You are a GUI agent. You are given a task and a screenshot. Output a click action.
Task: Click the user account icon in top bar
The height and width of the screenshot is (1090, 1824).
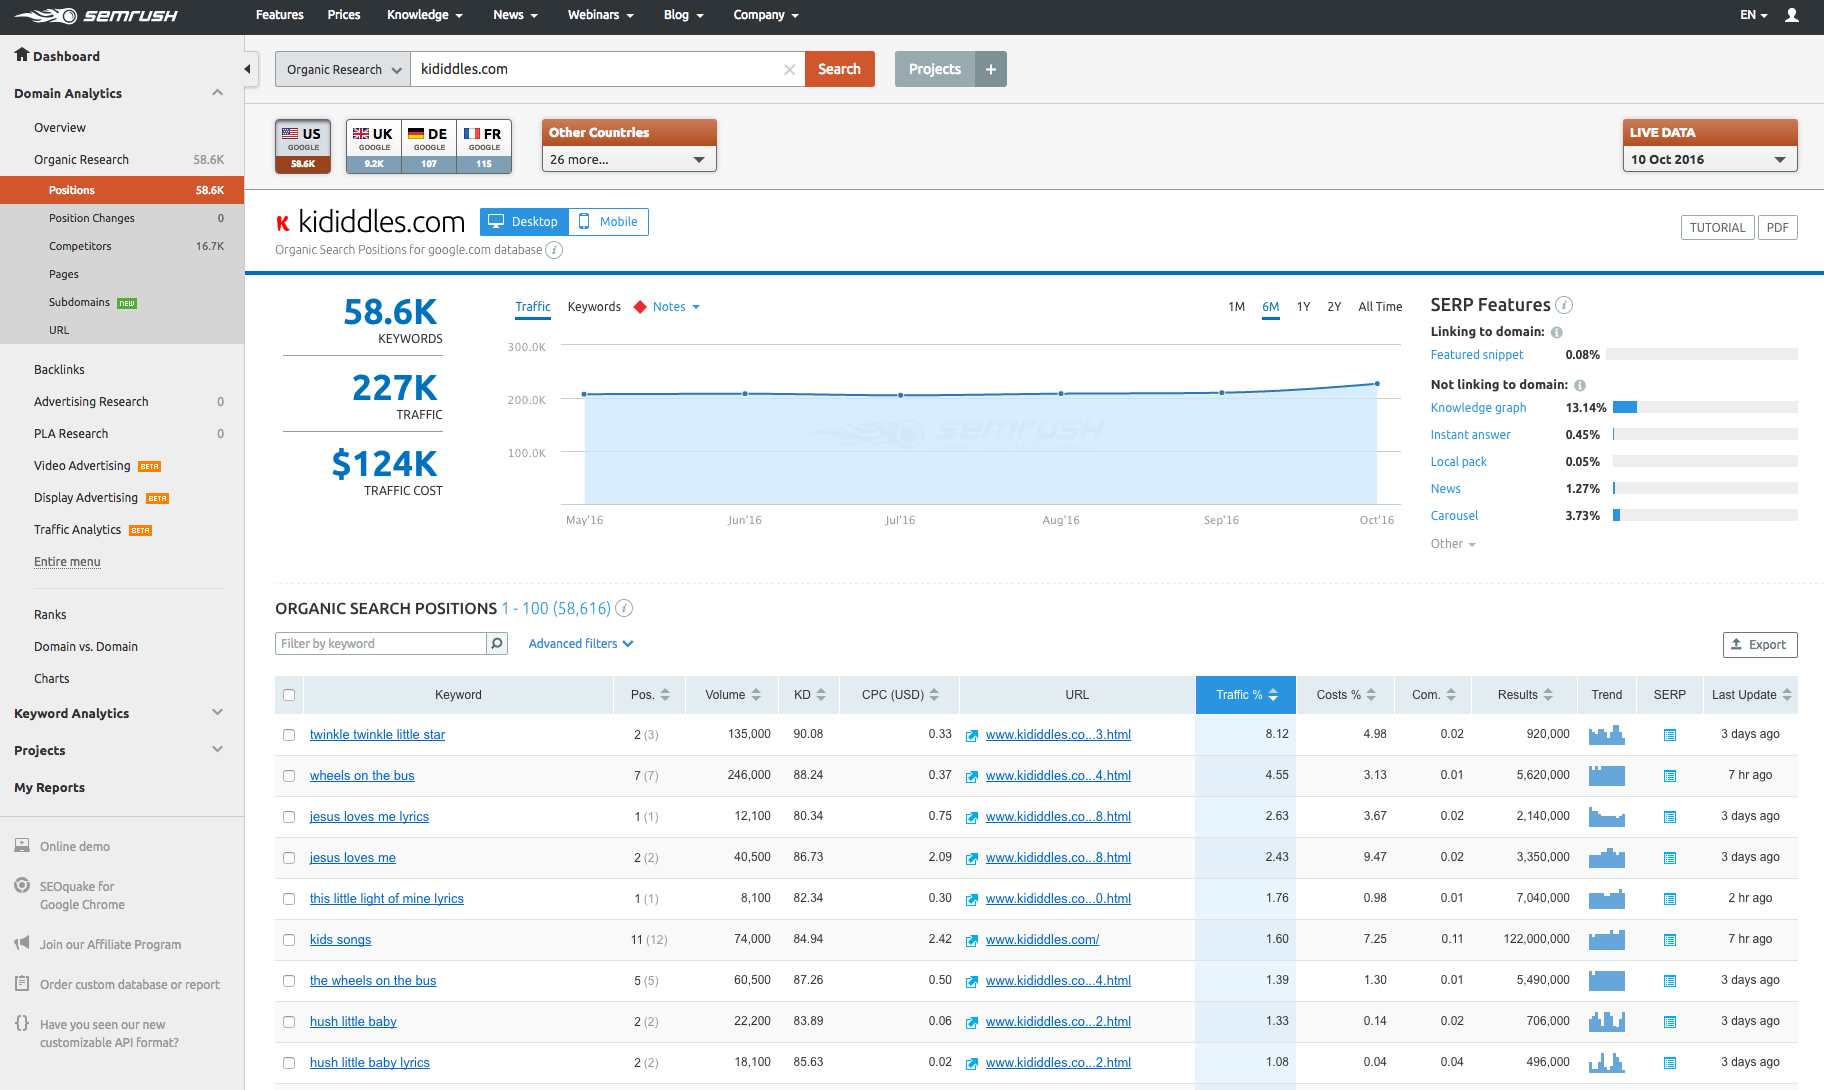coord(1792,15)
